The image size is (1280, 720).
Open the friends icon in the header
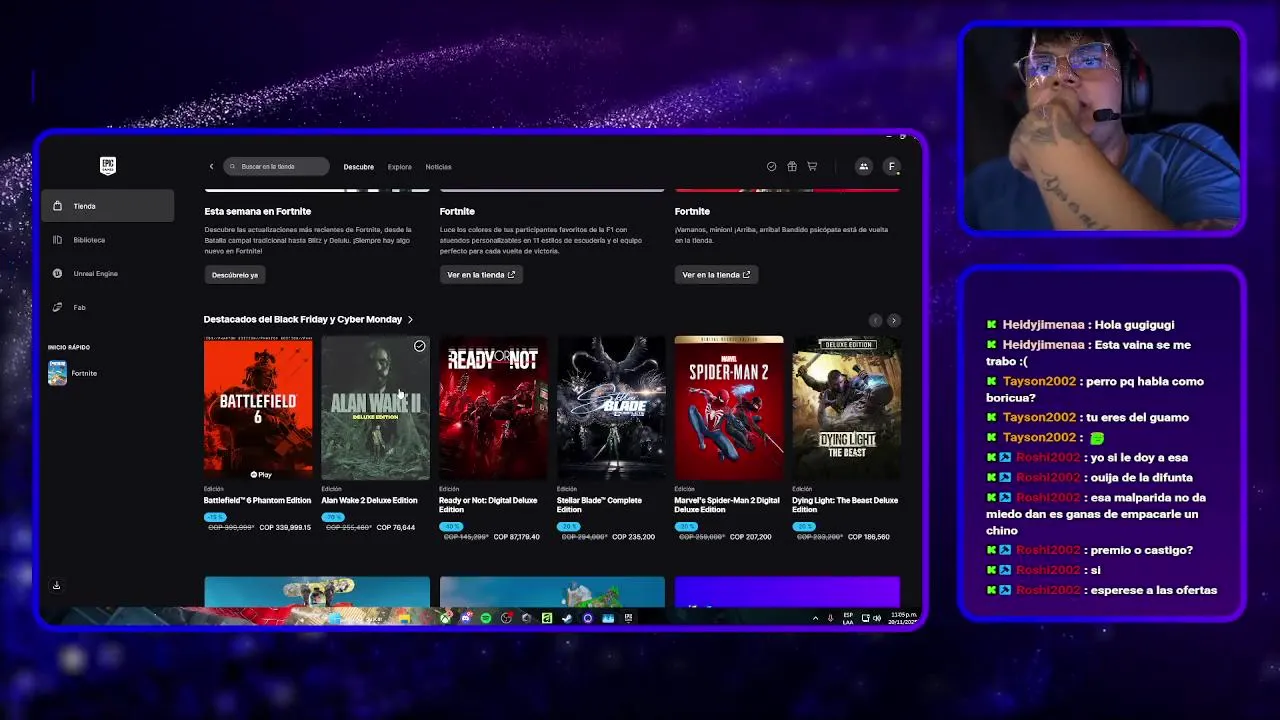point(863,167)
